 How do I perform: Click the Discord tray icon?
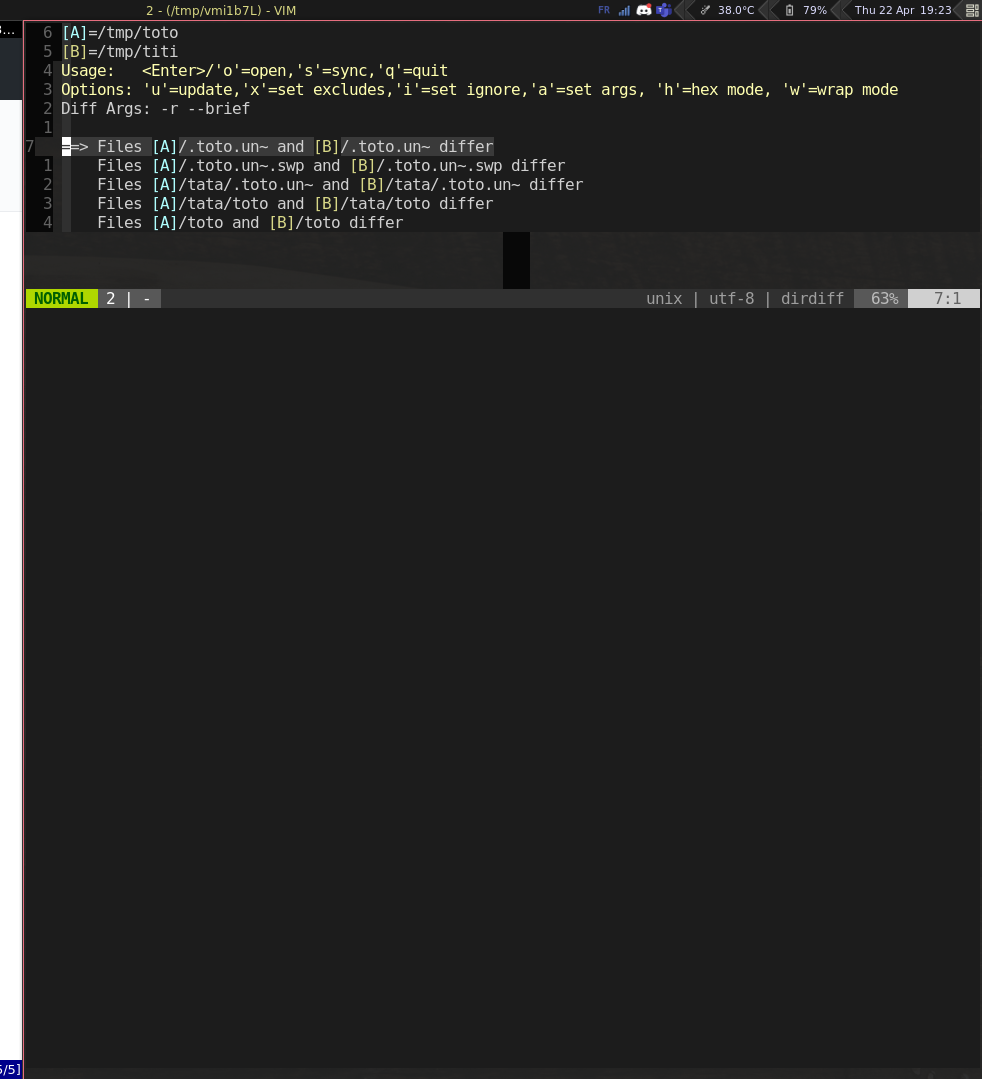pyautogui.click(x=643, y=10)
